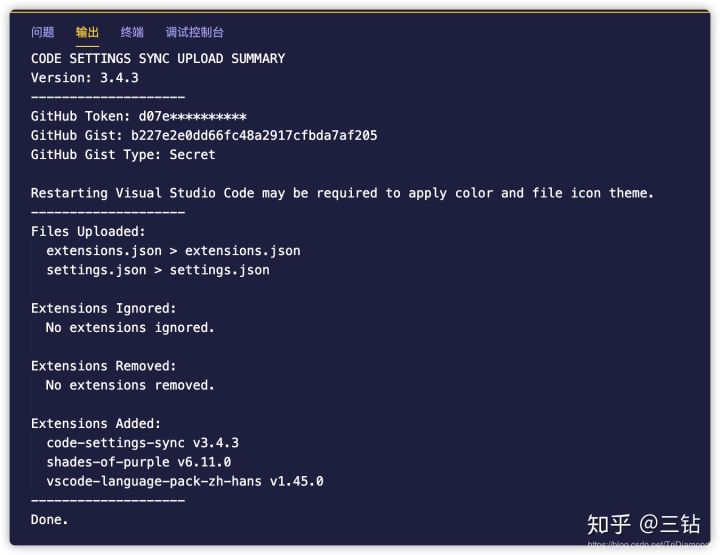Open the 调试控制台 tab
Screen dimensions: 720x555
195,32
